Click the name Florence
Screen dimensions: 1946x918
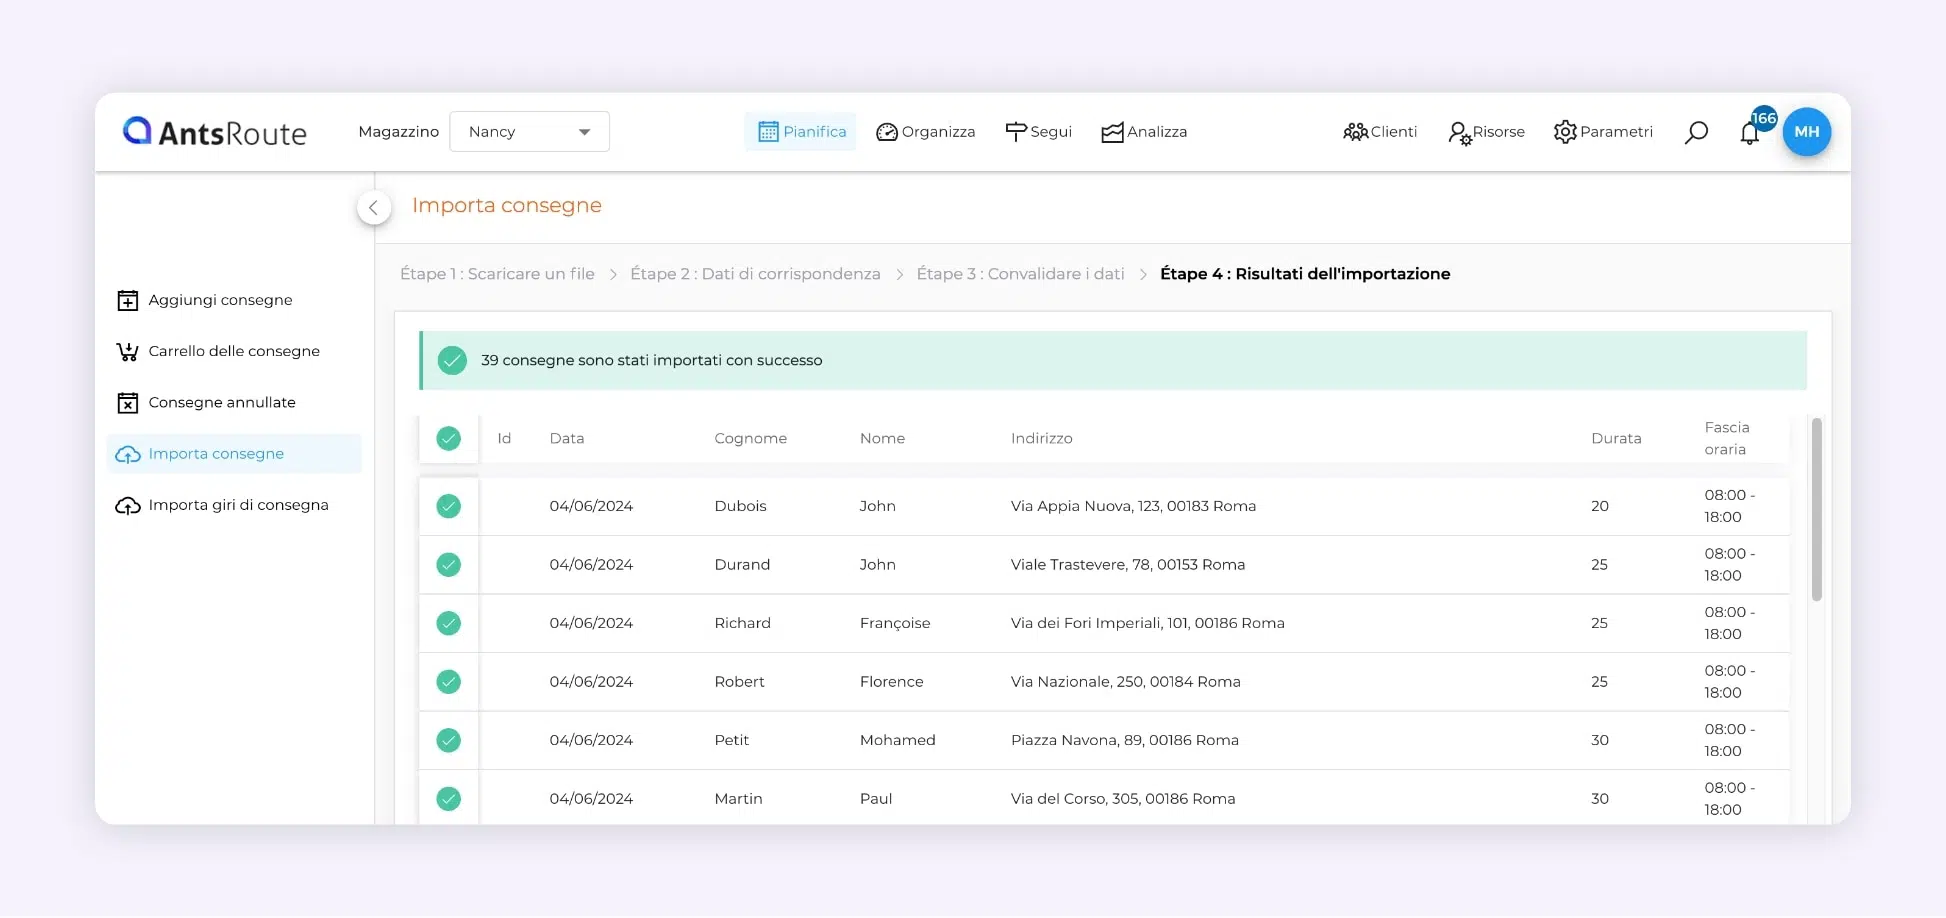891,682
